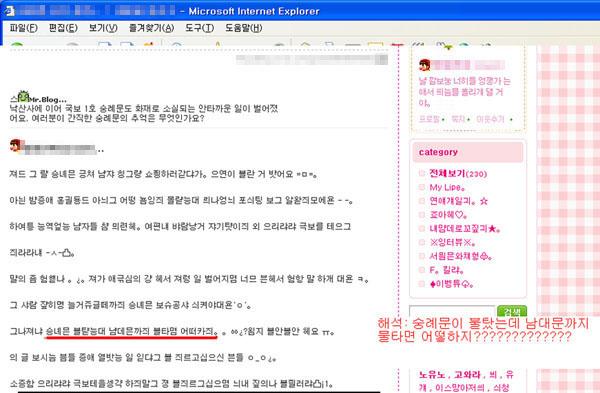Open the 프로필 profile link
The height and width of the screenshot is (393, 600).
coord(429,119)
